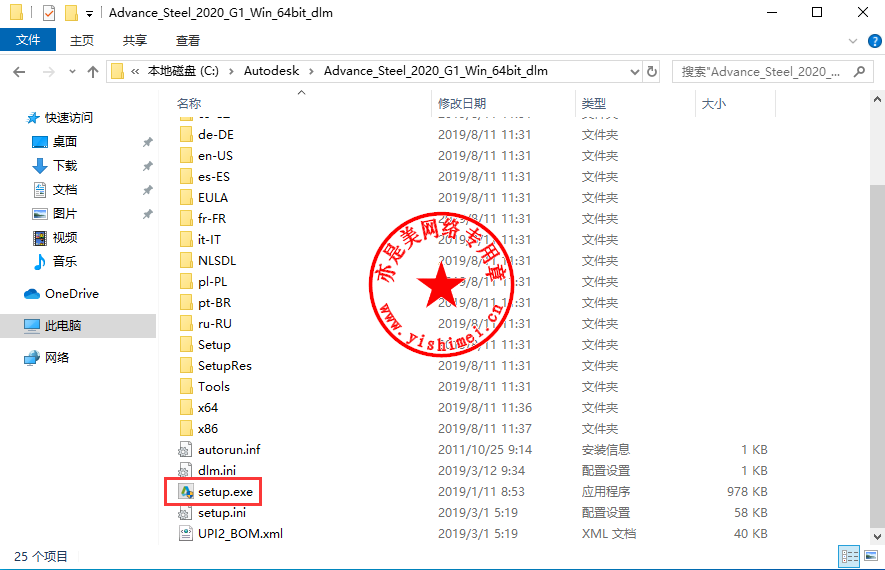
Task: Click the New Folder icon in title bar
Action: [72, 12]
